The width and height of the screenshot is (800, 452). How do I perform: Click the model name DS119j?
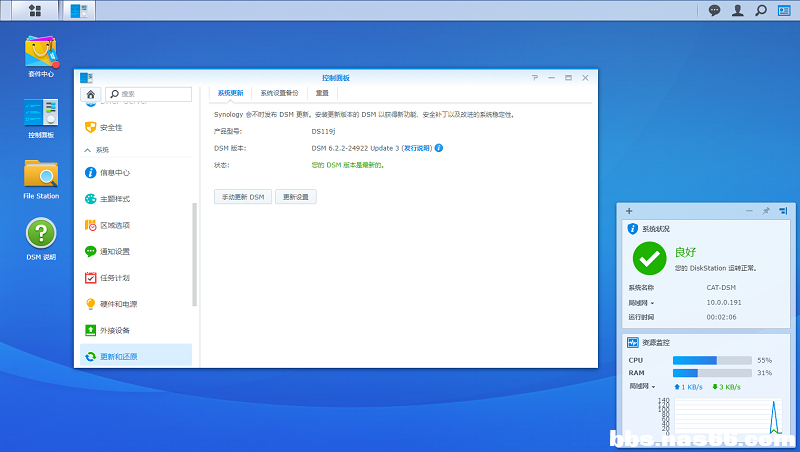[x=323, y=131]
